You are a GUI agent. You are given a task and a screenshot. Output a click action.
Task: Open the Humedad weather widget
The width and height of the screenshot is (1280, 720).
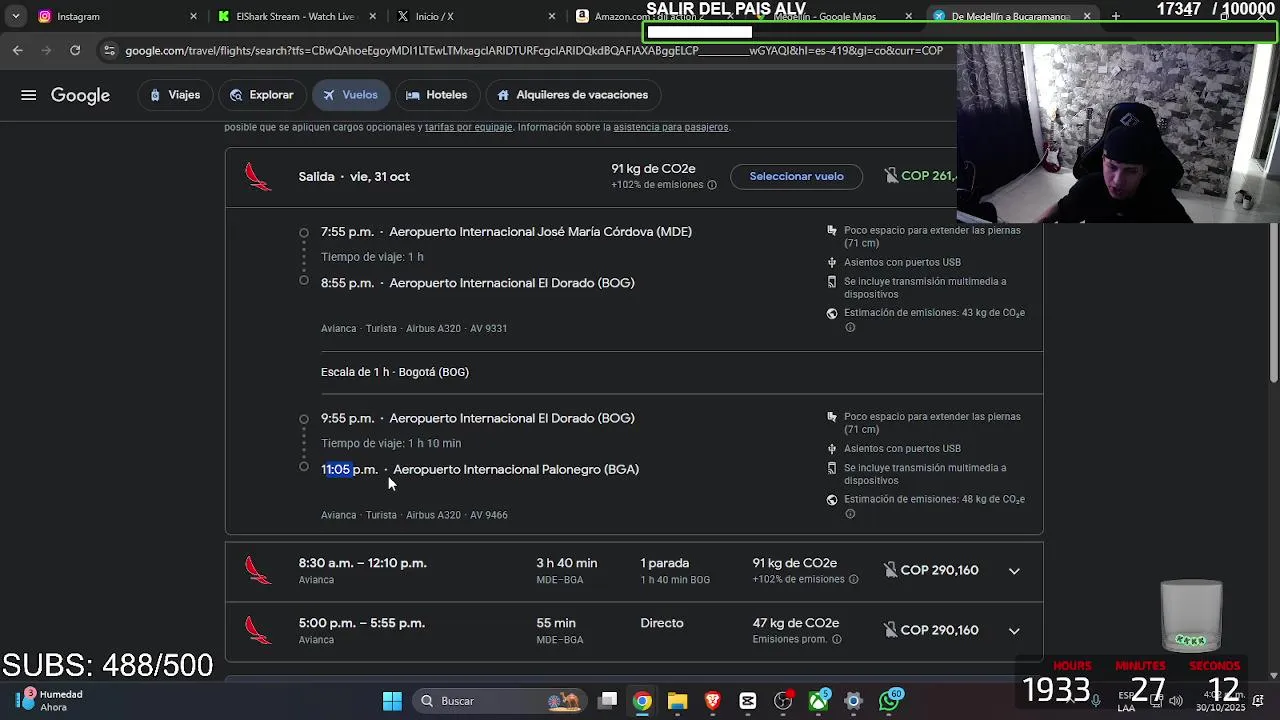pyautogui.click(x=50, y=701)
